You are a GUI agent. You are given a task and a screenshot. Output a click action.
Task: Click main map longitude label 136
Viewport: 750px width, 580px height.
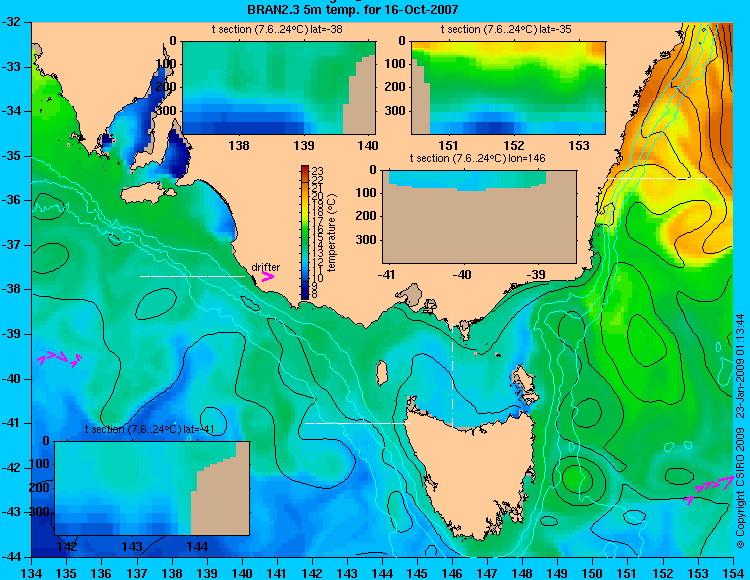(x=101, y=572)
